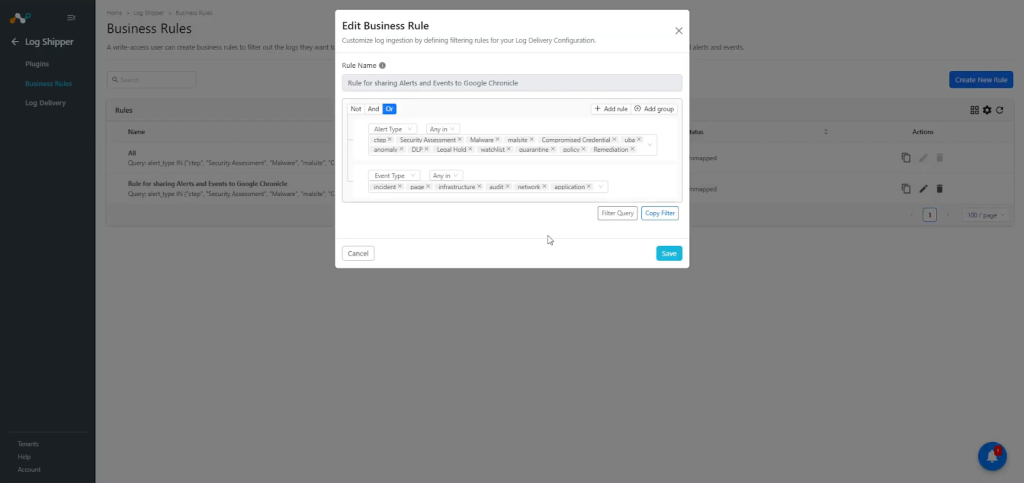Close the Edit Business Rule dialog
This screenshot has height=483, width=1024.
click(679, 31)
